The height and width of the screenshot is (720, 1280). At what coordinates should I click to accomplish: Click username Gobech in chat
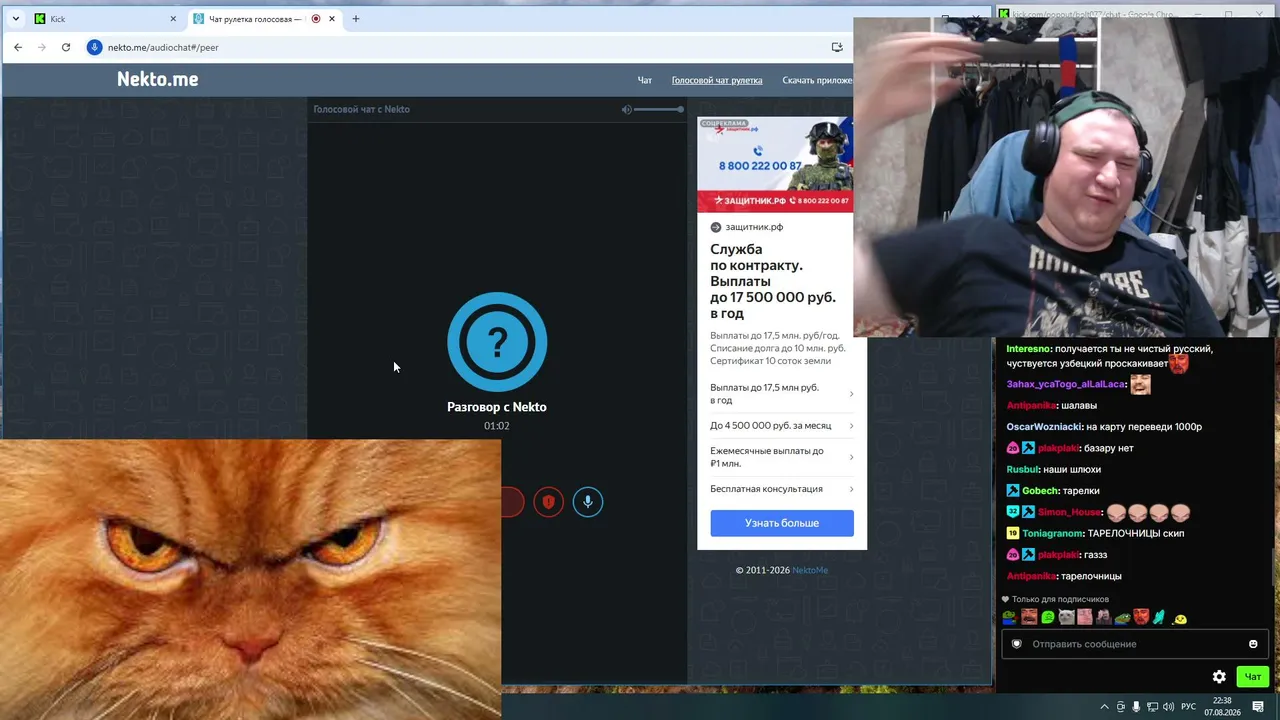tap(1040, 491)
